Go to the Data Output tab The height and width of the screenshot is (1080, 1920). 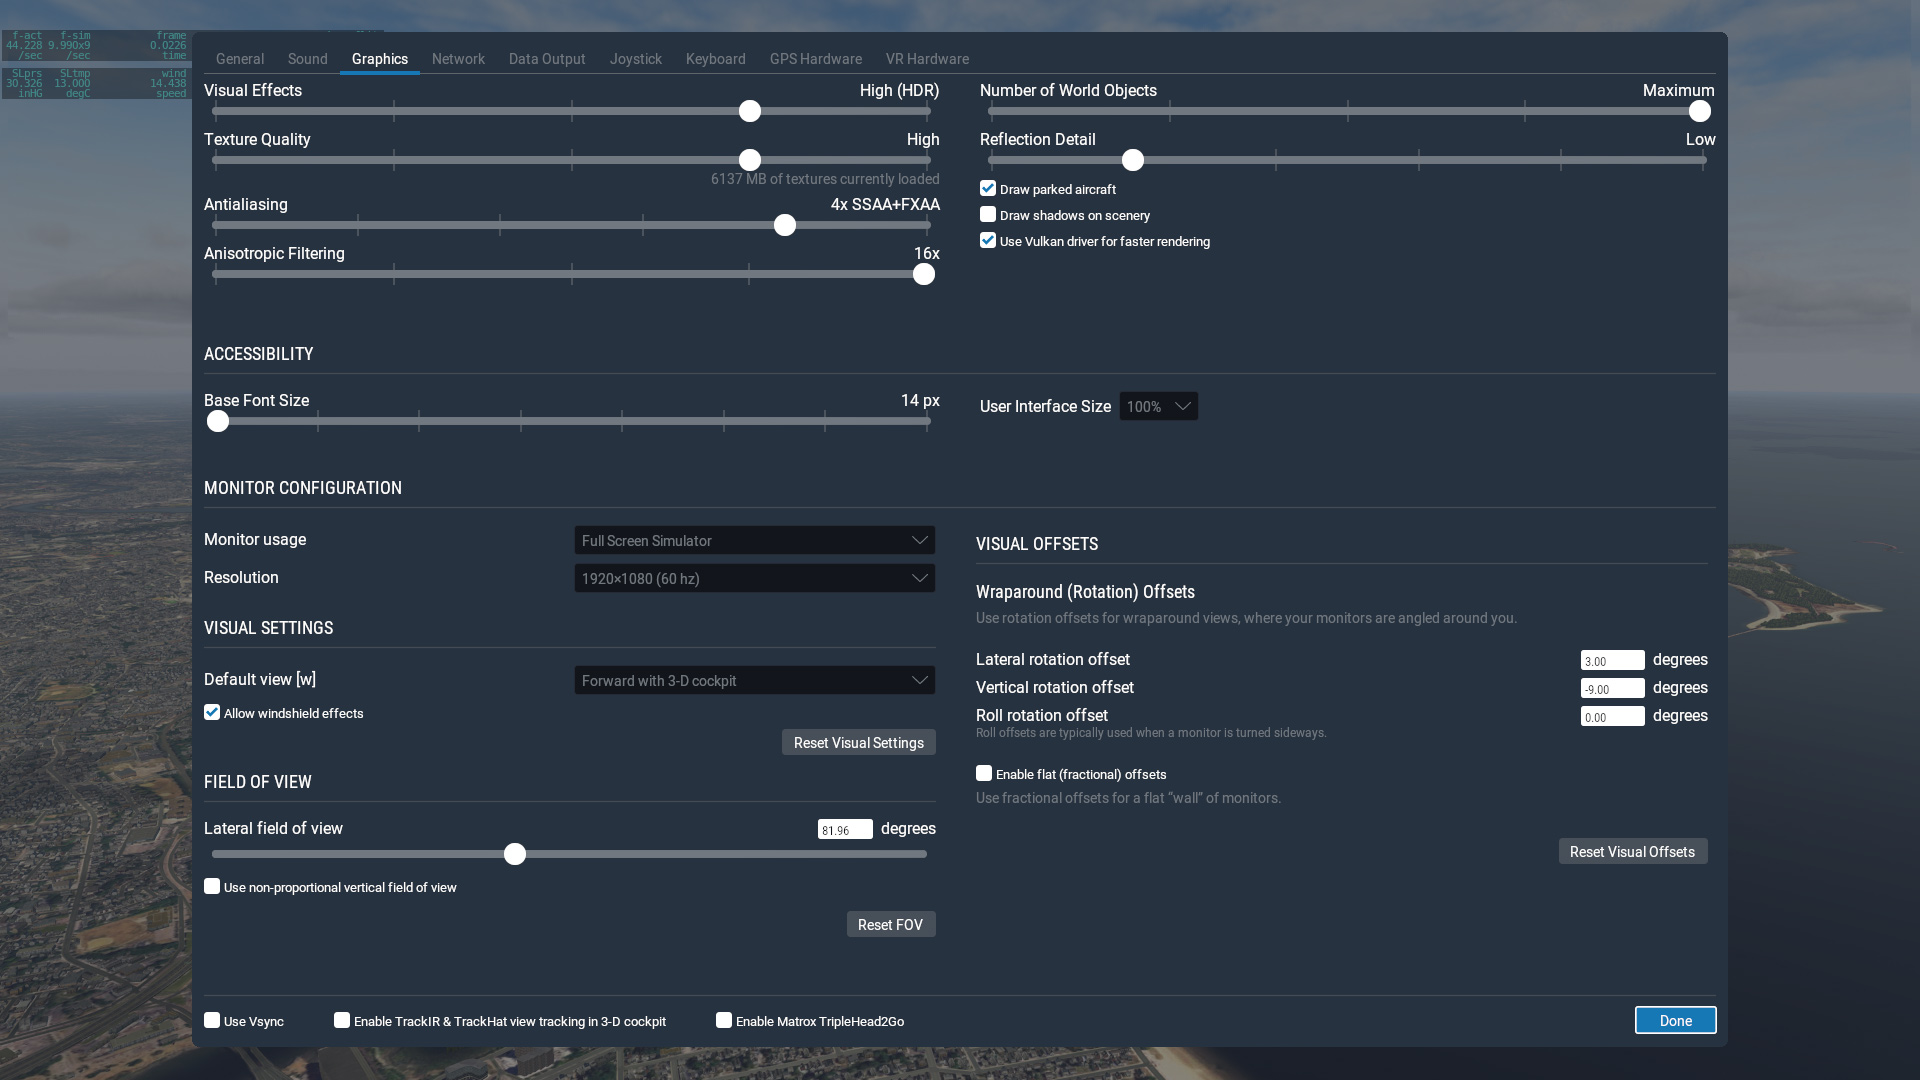(x=547, y=59)
